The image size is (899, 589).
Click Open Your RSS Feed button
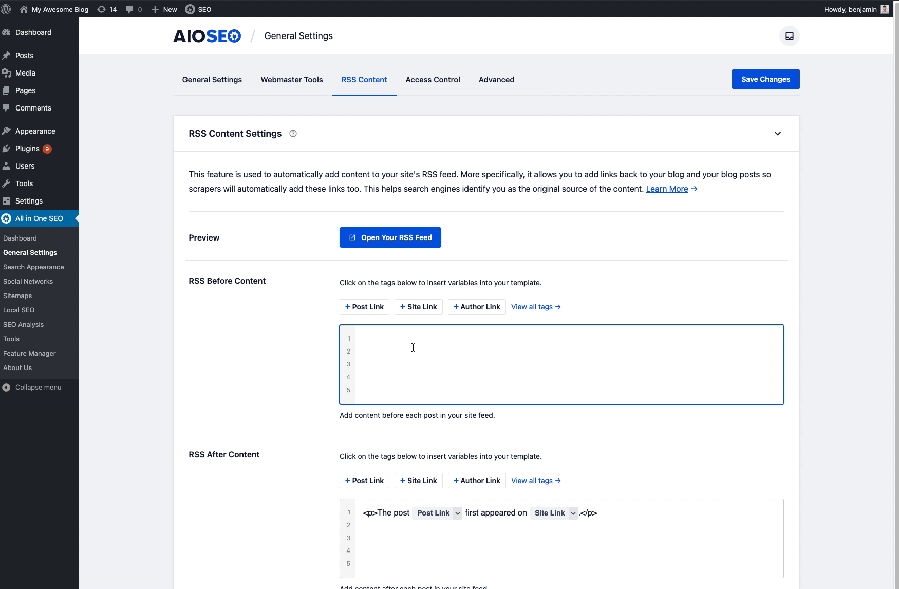390,237
